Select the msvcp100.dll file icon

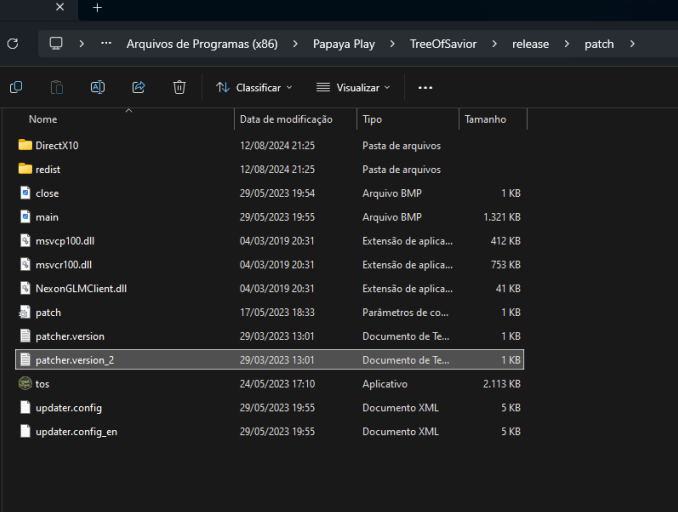click(x=25, y=240)
